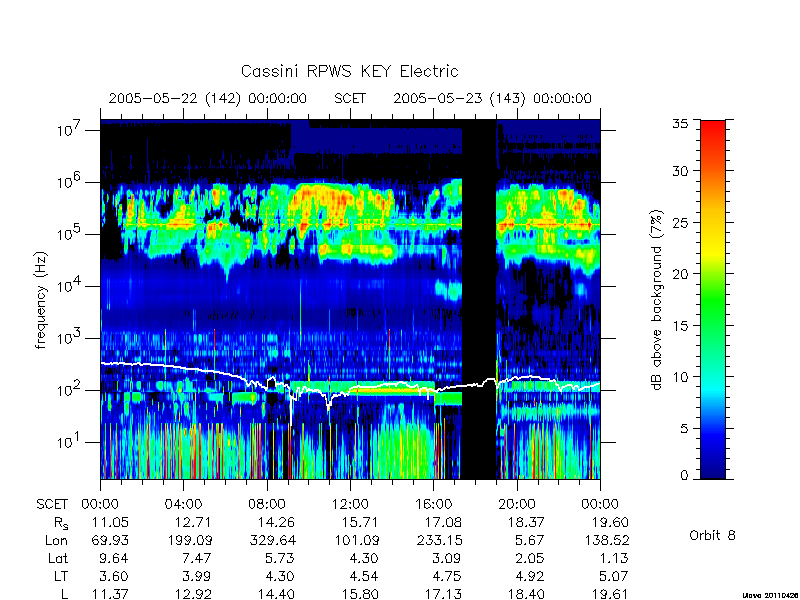The height and width of the screenshot is (600, 800).
Task: Click the 'Lon' row label
Action: click(56, 540)
